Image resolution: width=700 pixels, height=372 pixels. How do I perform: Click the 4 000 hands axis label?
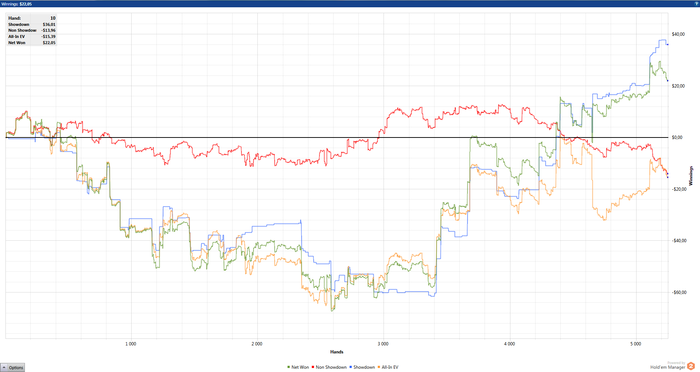(x=509, y=344)
